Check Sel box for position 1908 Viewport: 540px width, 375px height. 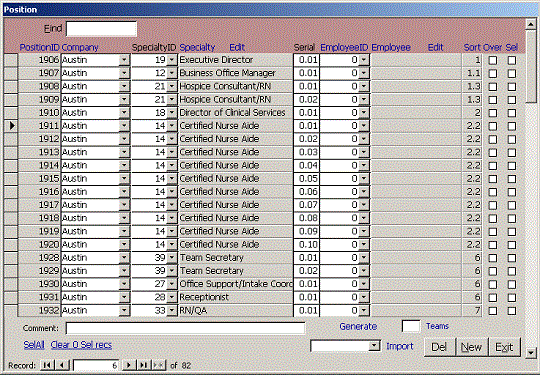point(512,87)
